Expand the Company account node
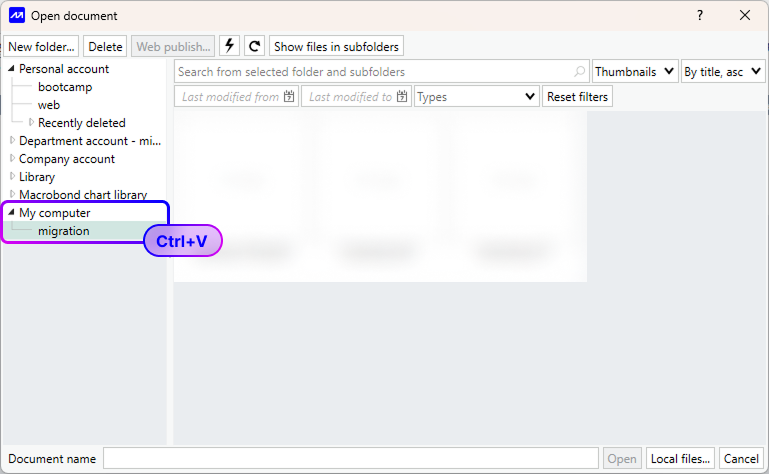This screenshot has height=474, width=769. [x=12, y=159]
